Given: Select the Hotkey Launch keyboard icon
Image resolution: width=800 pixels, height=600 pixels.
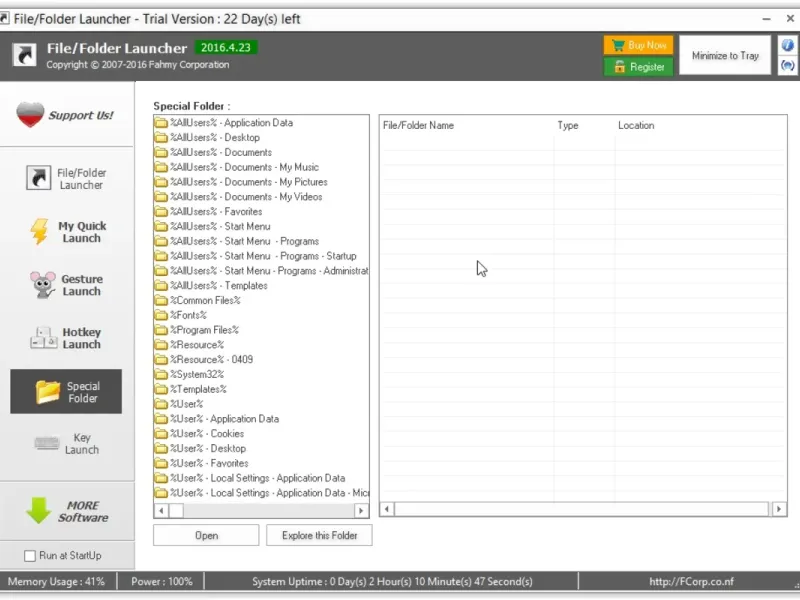Looking at the screenshot, I should pyautogui.click(x=43, y=338).
